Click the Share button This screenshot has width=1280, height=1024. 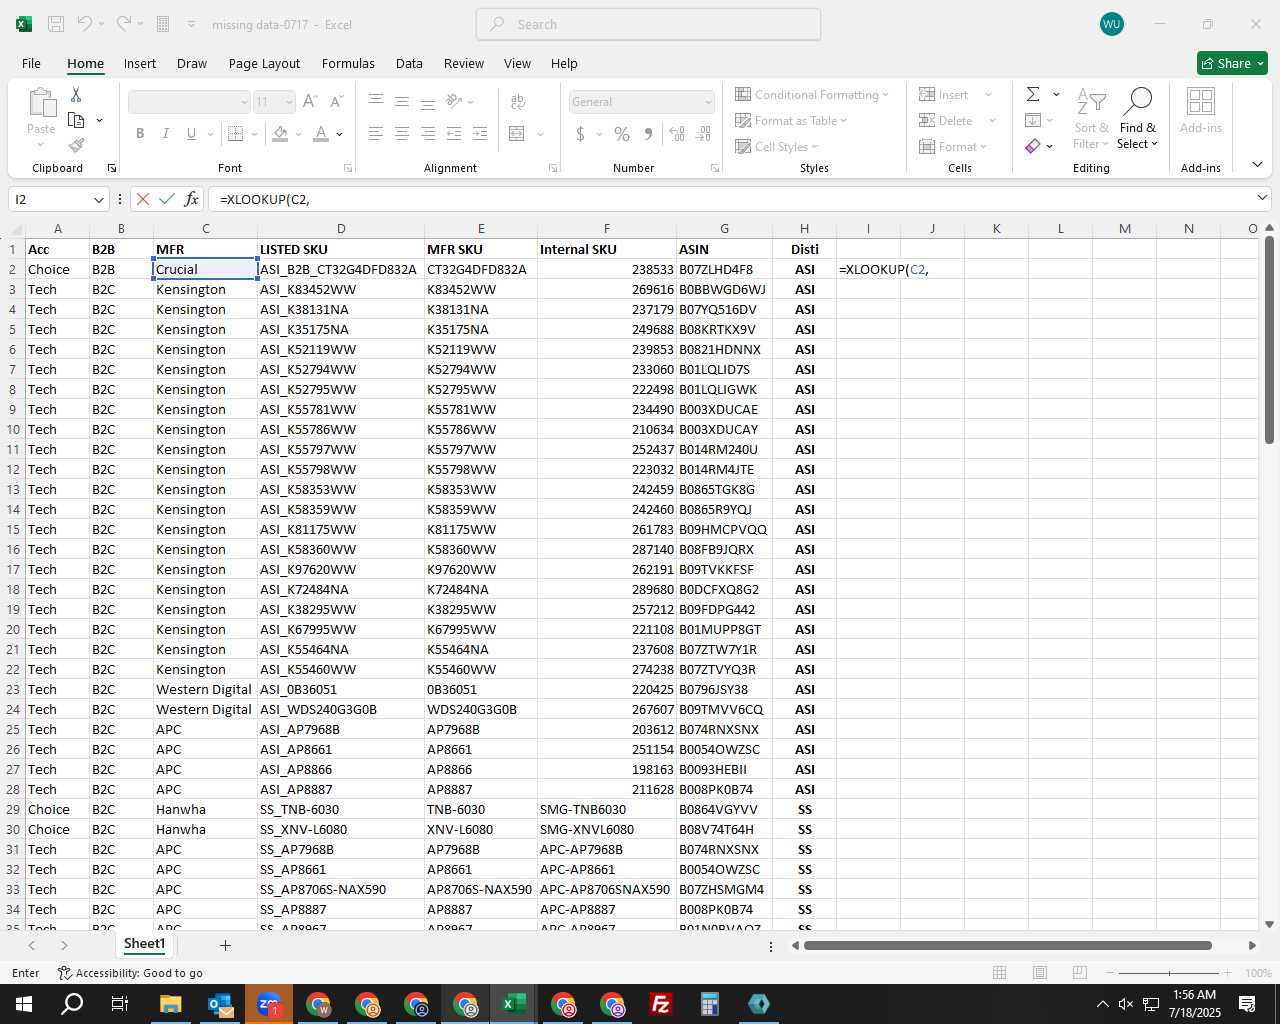coord(1232,63)
